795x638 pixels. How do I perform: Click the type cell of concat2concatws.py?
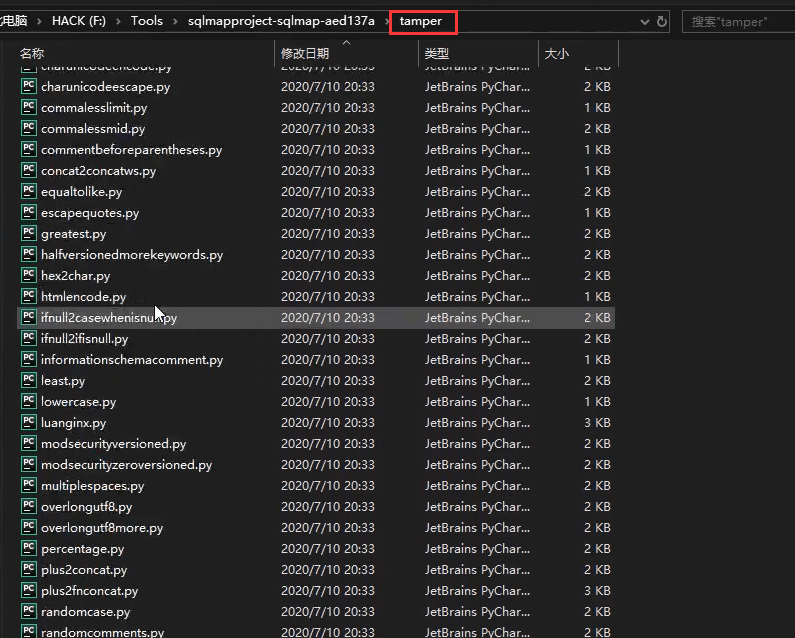[x=477, y=170]
